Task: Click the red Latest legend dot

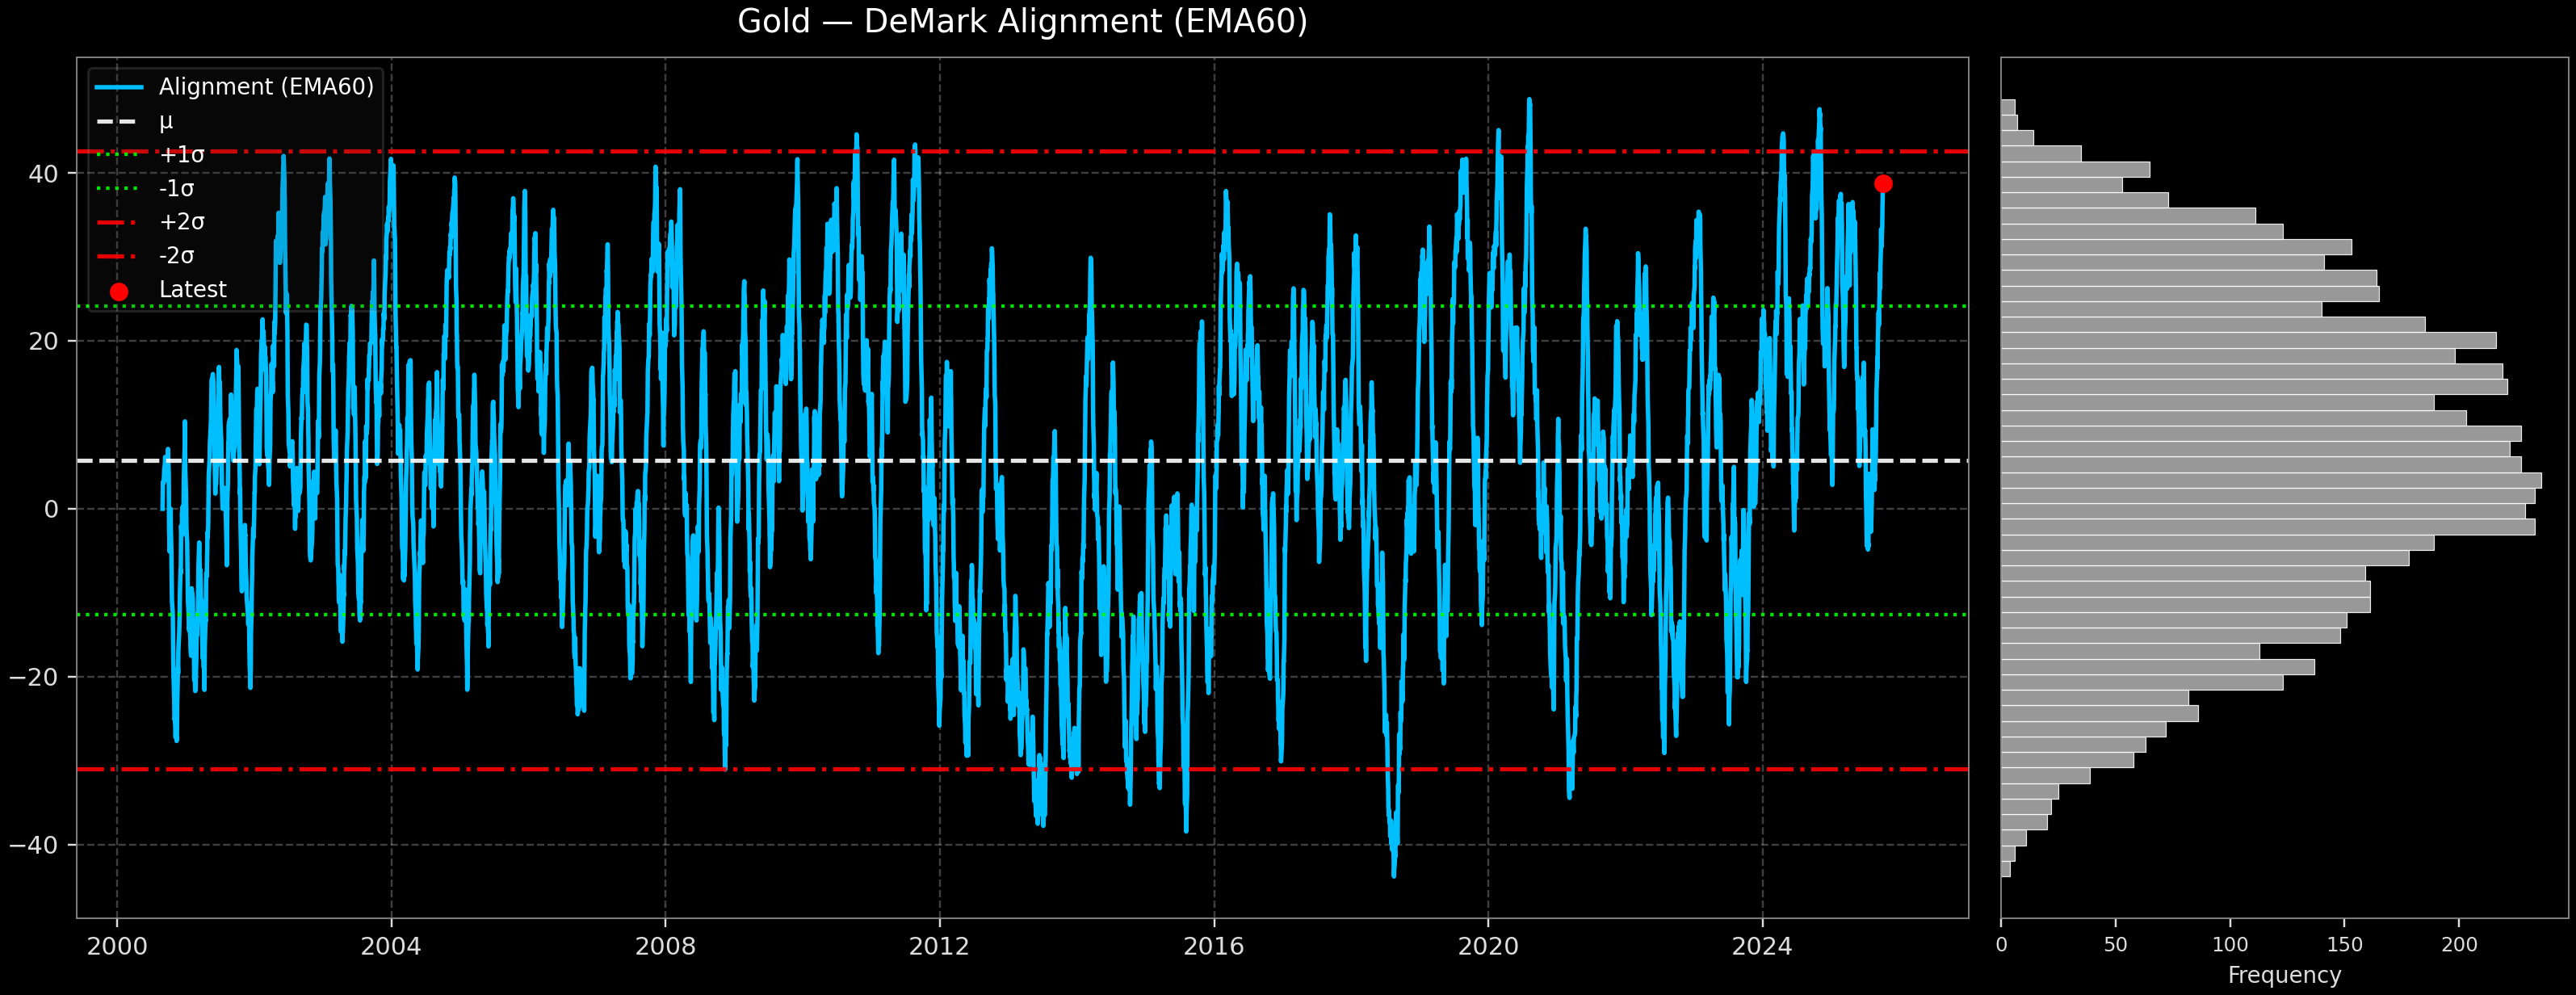Action: [x=119, y=291]
